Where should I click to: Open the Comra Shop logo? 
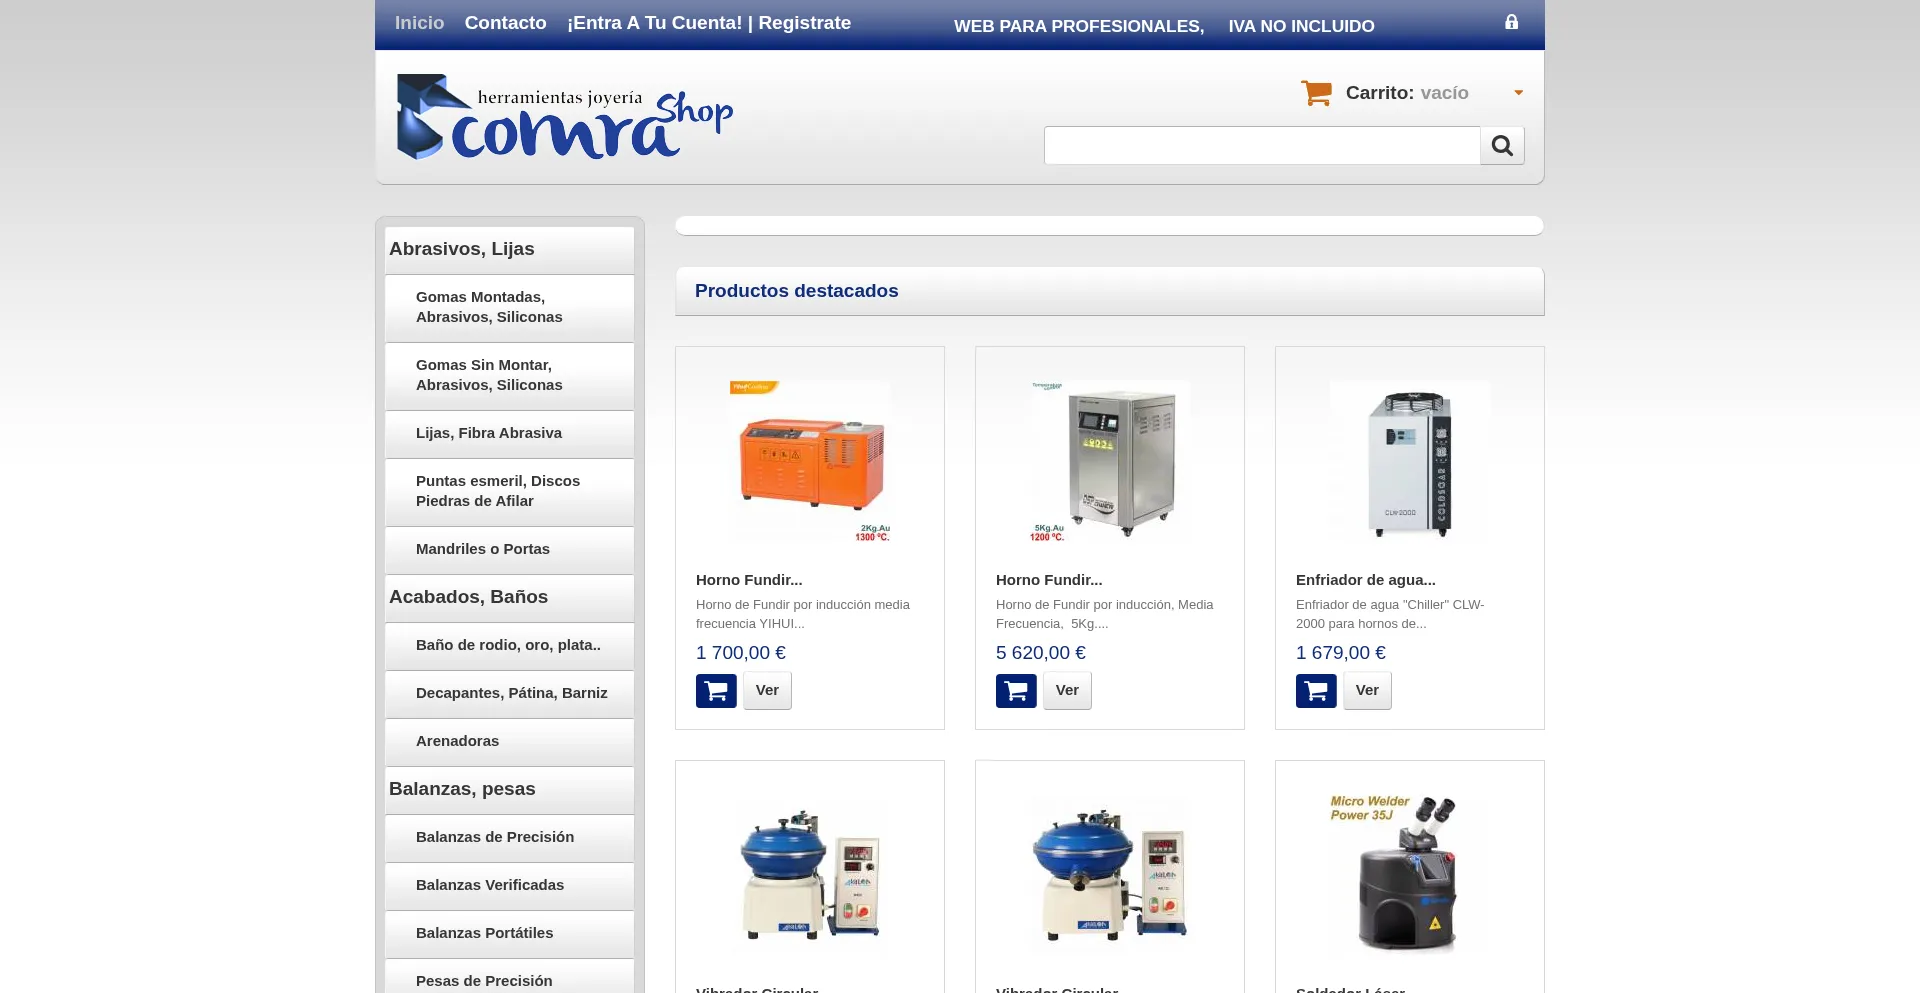[564, 117]
